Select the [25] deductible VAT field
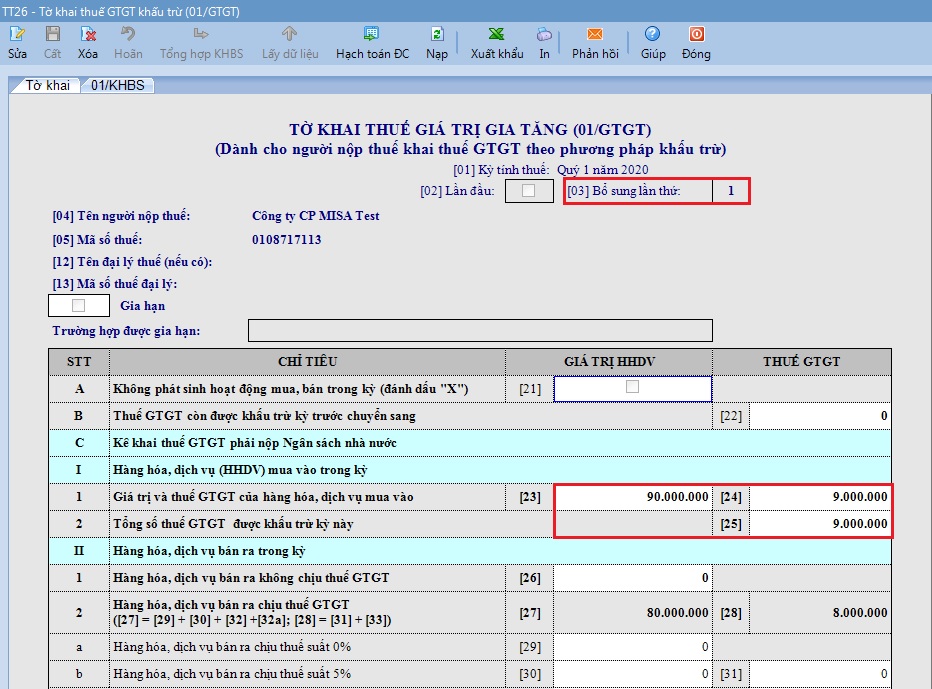The width and height of the screenshot is (932, 689). coord(820,524)
